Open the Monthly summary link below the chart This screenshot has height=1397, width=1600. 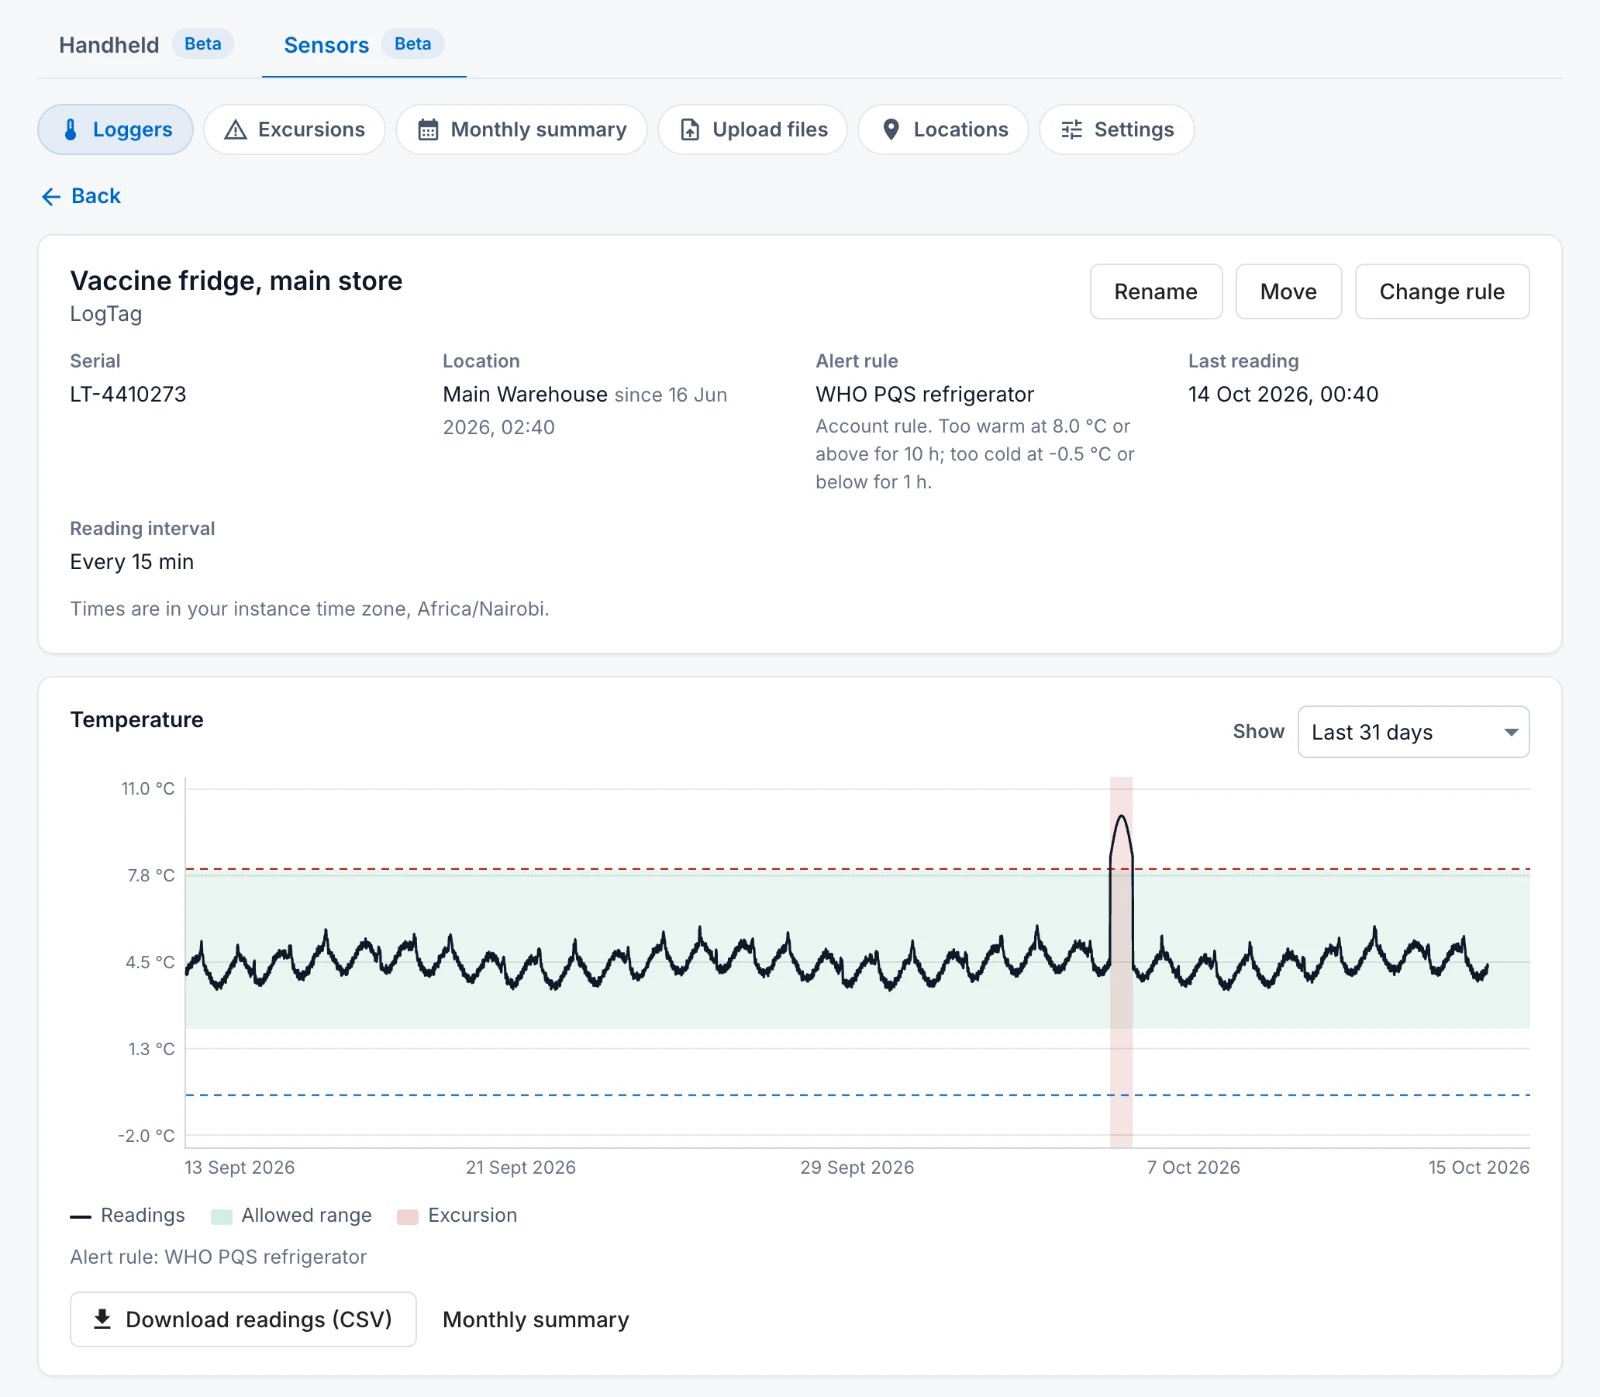point(536,1320)
